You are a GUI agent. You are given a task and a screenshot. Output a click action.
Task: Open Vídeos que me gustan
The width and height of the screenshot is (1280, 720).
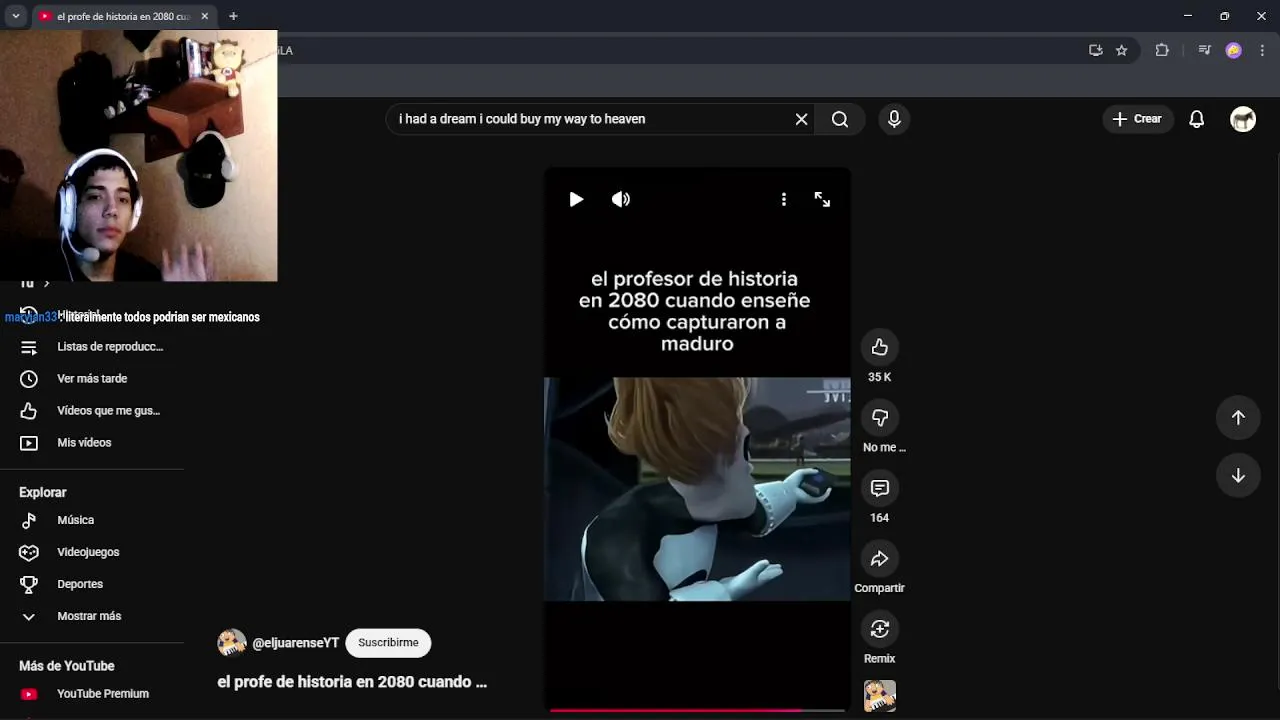92,411
